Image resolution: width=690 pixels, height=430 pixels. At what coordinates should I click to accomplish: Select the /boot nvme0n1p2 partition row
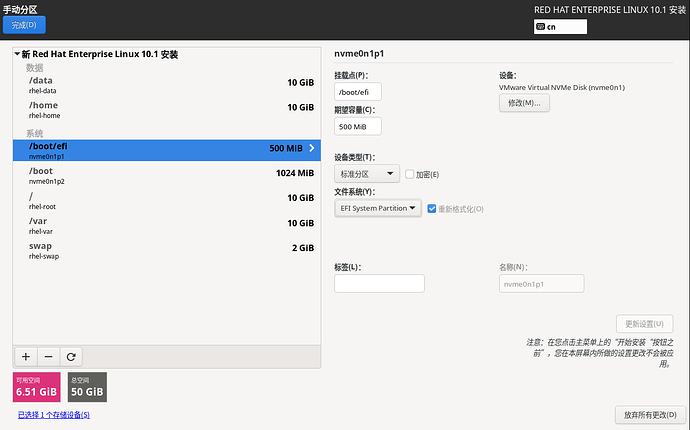point(167,175)
